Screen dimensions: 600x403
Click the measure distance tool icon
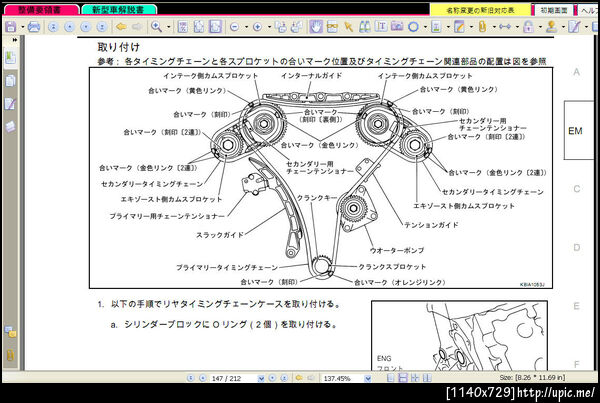(x=505, y=27)
